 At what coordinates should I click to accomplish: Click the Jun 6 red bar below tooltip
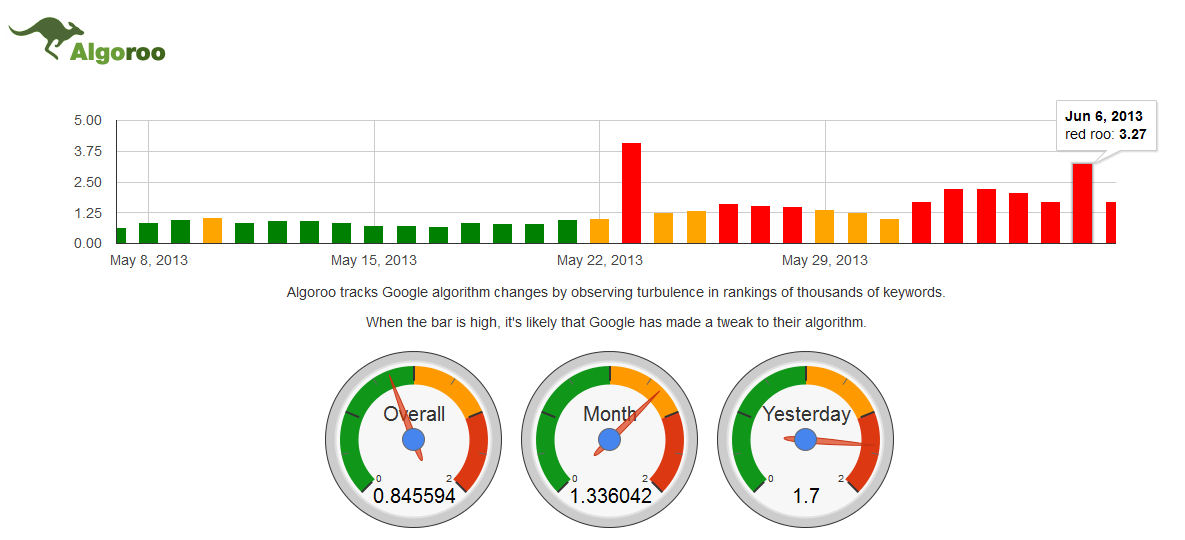pyautogui.click(x=1082, y=203)
